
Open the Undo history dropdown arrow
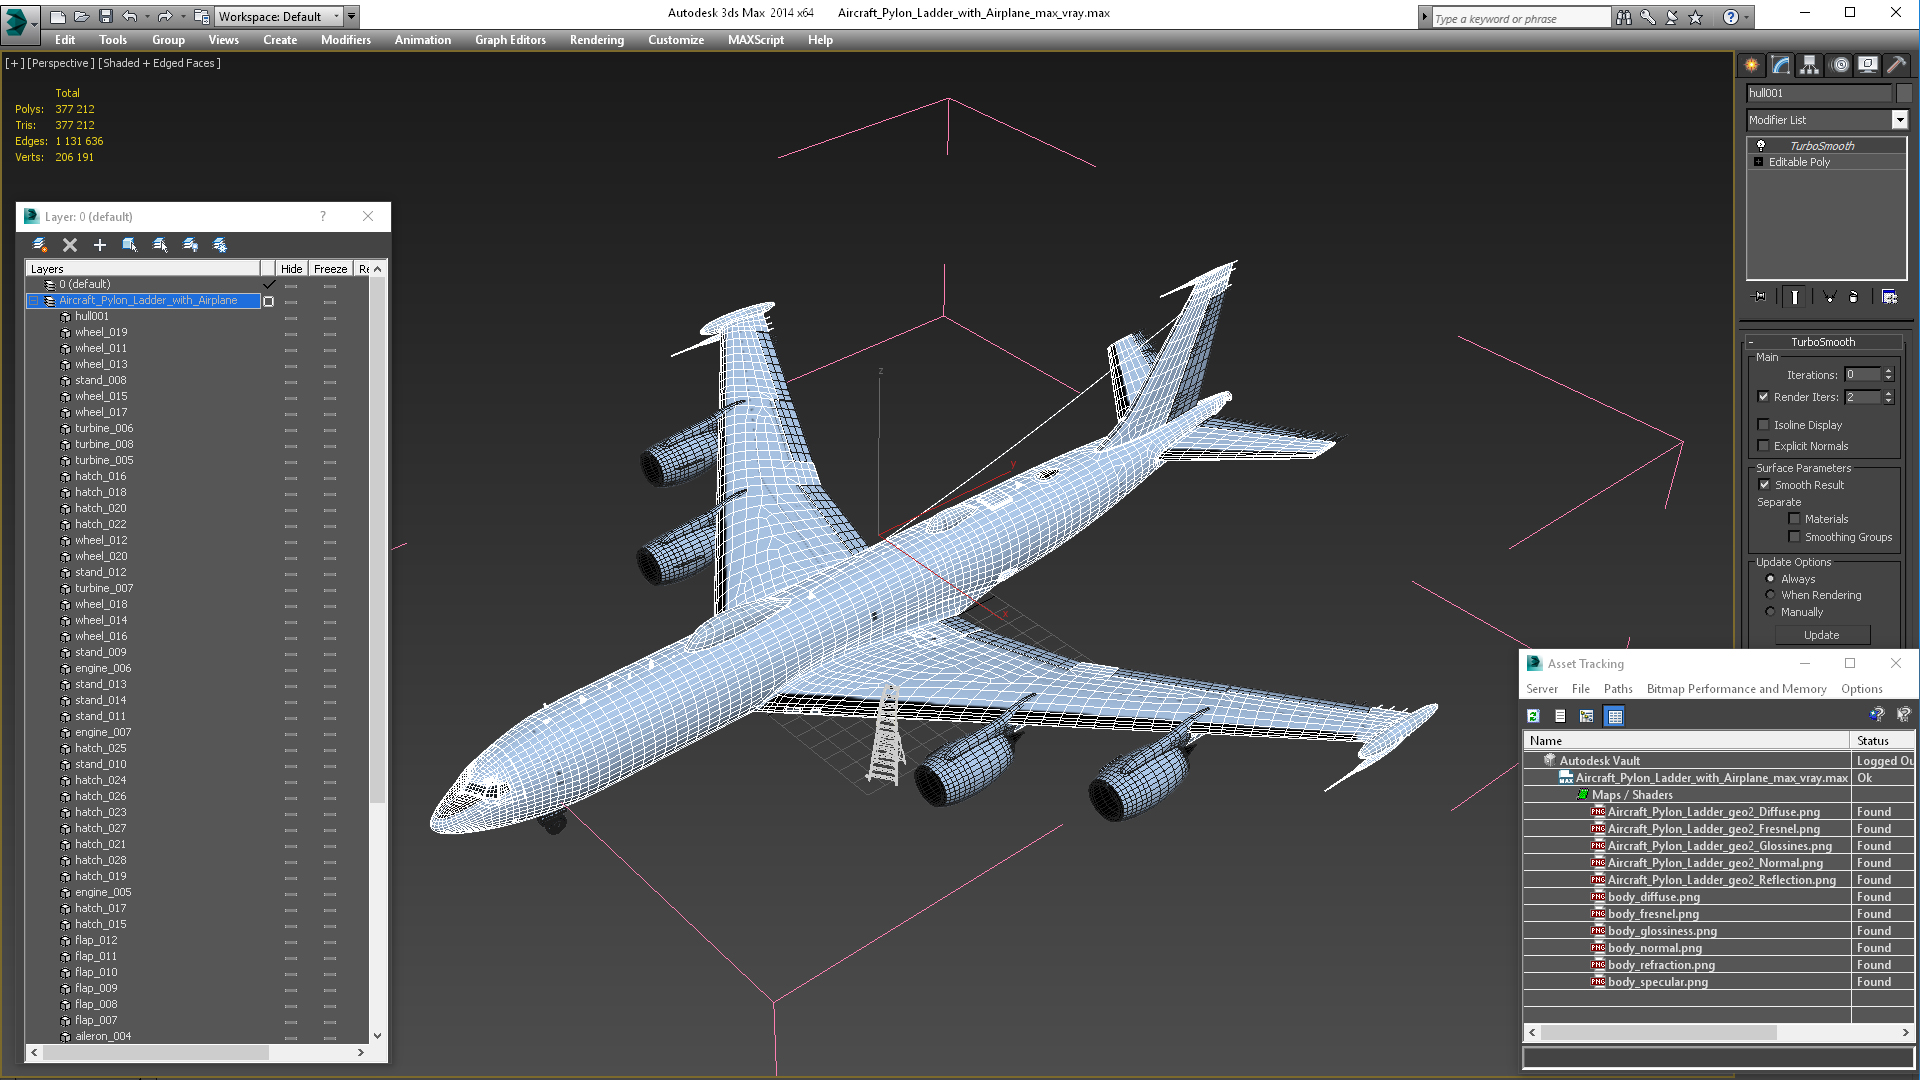147,17
